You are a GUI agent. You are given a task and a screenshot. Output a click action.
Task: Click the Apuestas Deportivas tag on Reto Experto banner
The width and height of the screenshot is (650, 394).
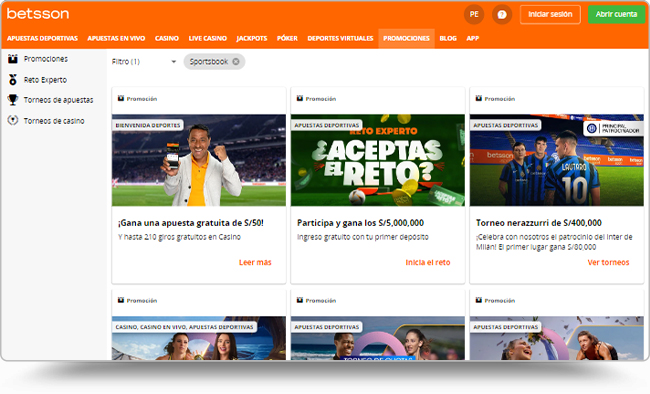[x=327, y=125]
